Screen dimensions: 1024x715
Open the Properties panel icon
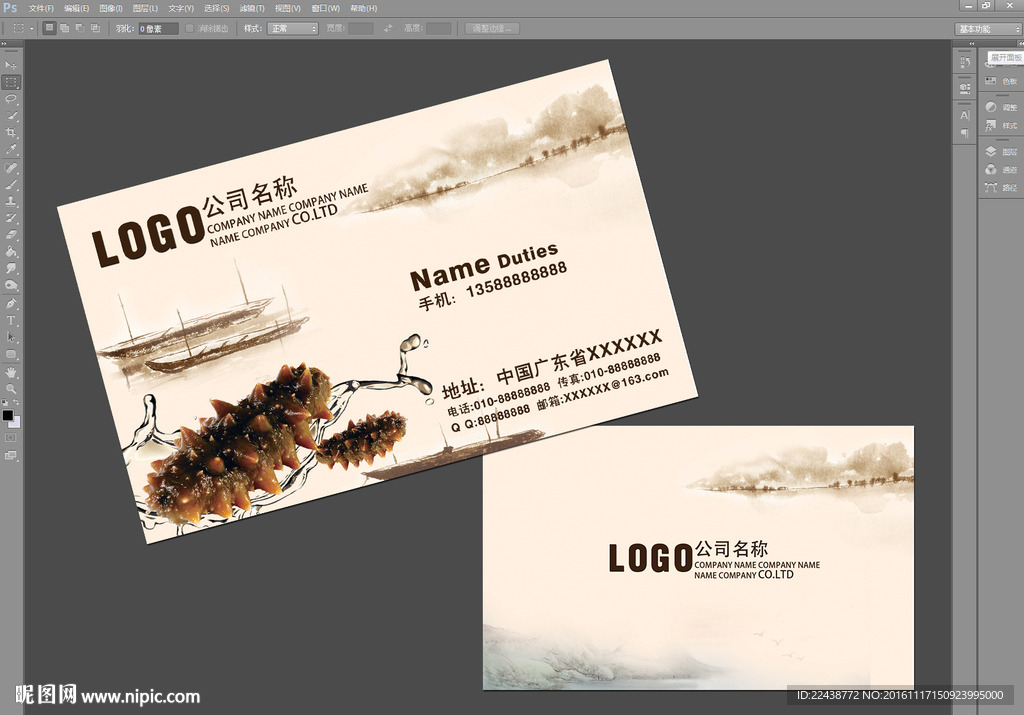965,87
